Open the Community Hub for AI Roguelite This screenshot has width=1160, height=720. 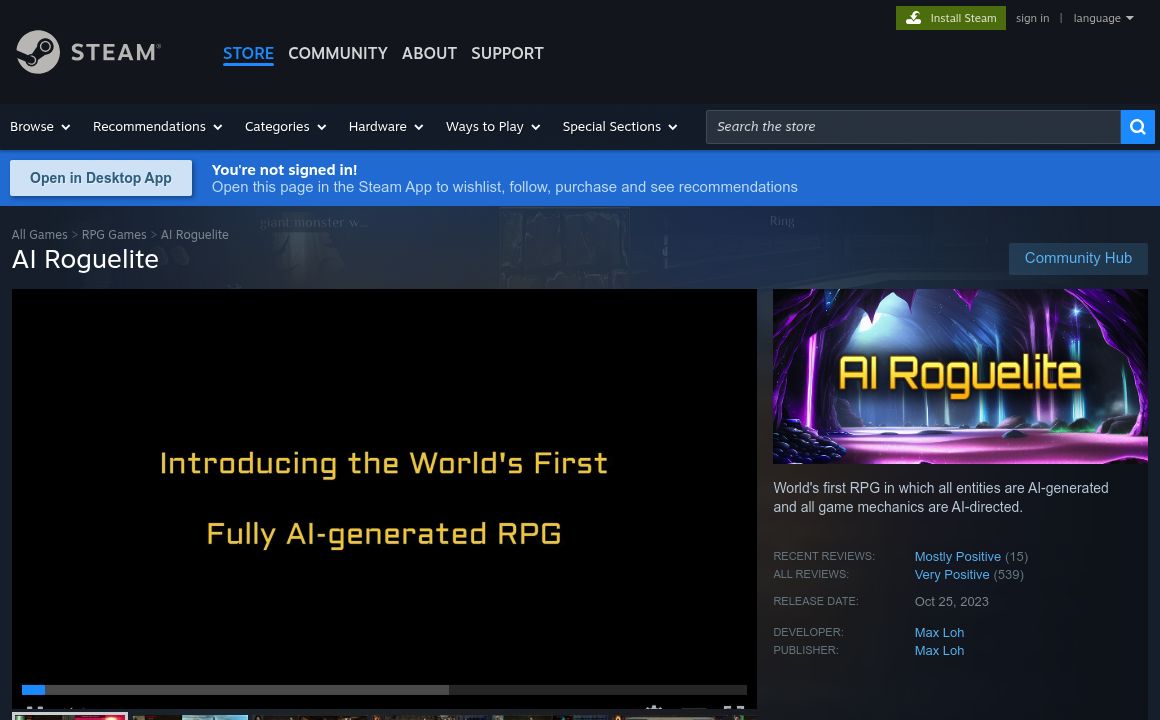pyautogui.click(x=1078, y=258)
